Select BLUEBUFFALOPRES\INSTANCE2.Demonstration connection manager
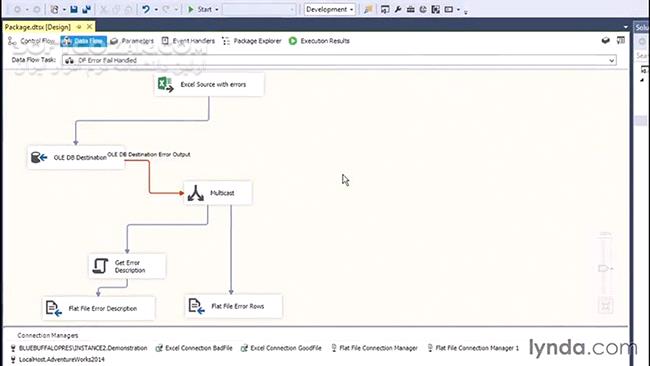The image size is (650, 366). pos(79,348)
